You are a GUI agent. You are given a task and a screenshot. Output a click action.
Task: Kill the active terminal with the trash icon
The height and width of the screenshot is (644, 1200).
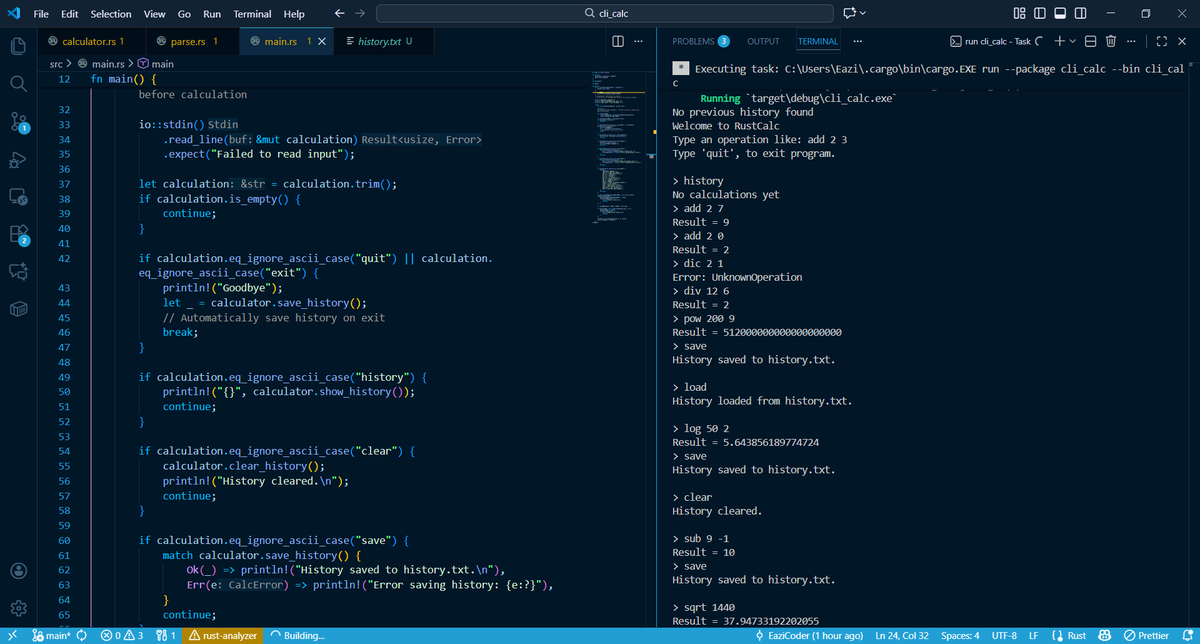pos(1111,41)
